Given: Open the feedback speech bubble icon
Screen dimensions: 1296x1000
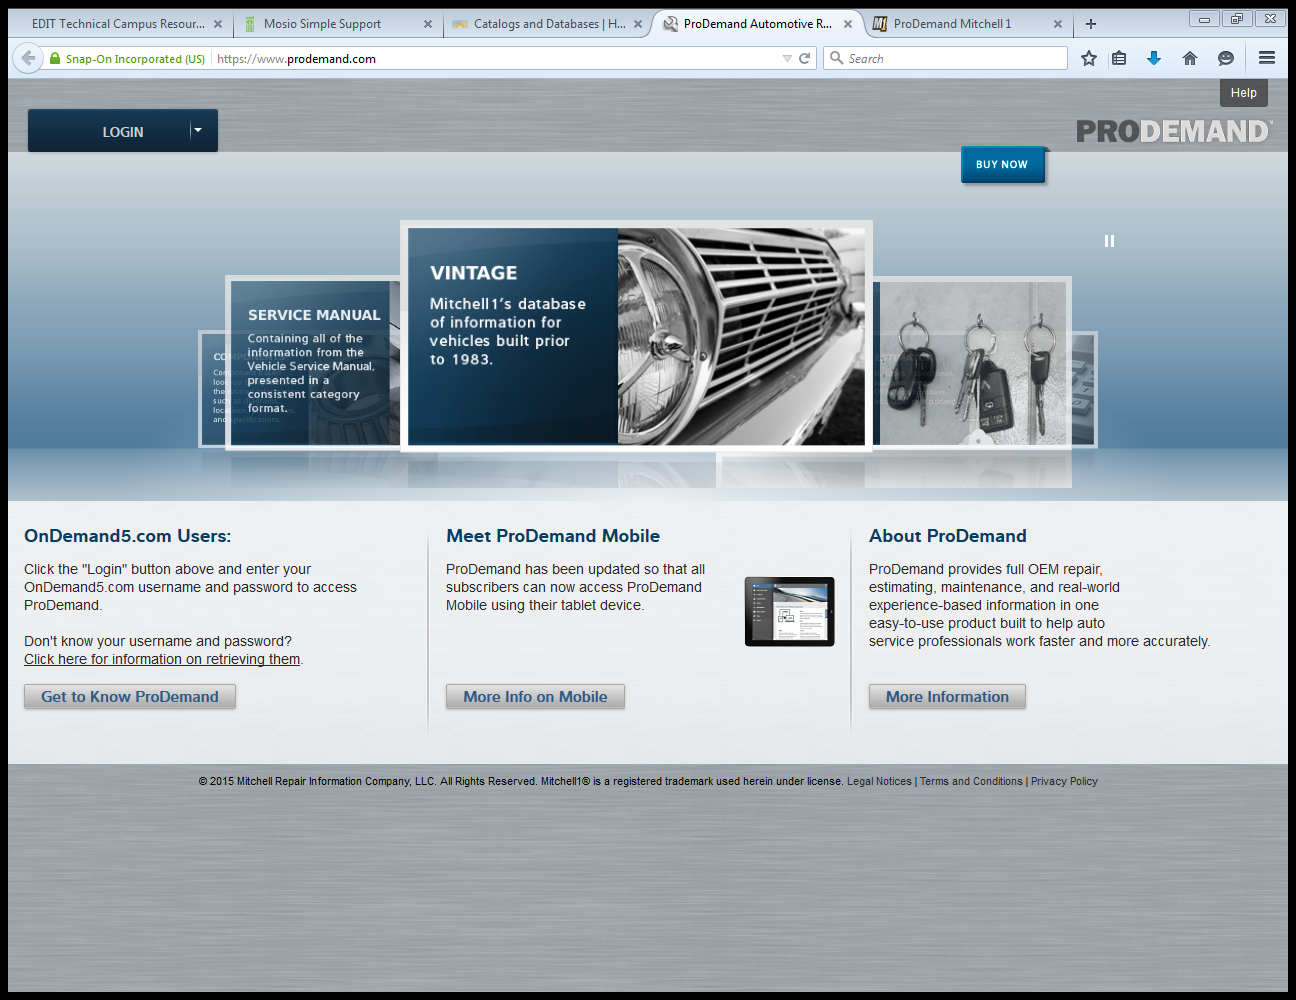Looking at the screenshot, I should pos(1226,58).
